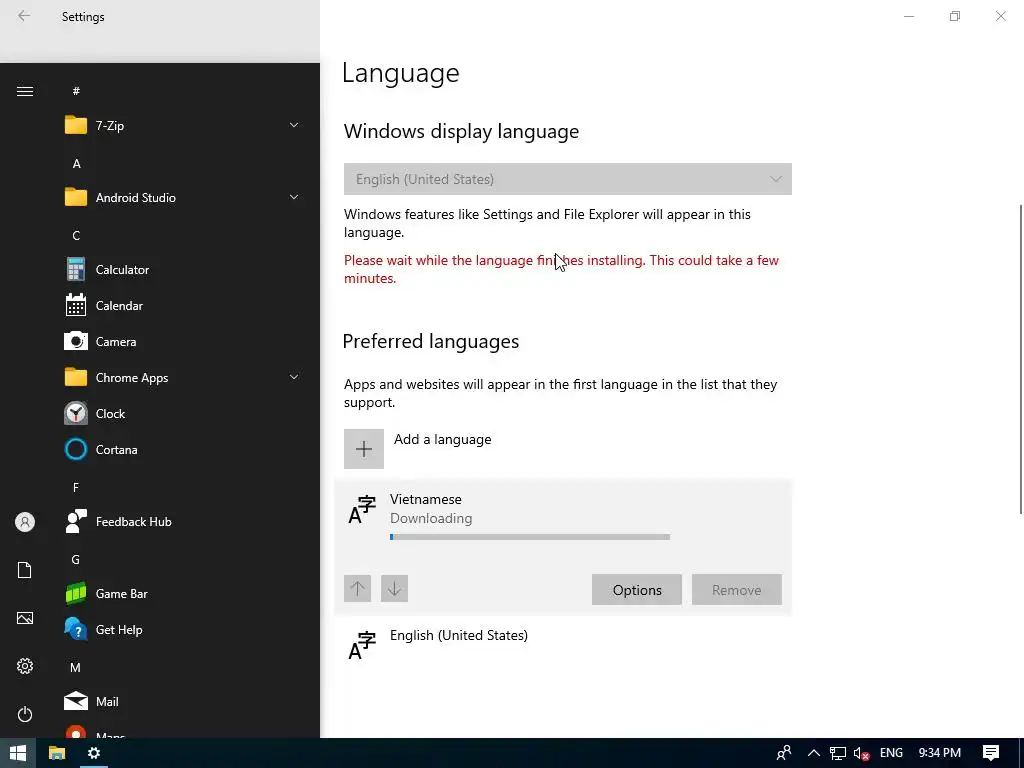
Task: Open the Settings gear in Start sidebar
Action: (25, 666)
